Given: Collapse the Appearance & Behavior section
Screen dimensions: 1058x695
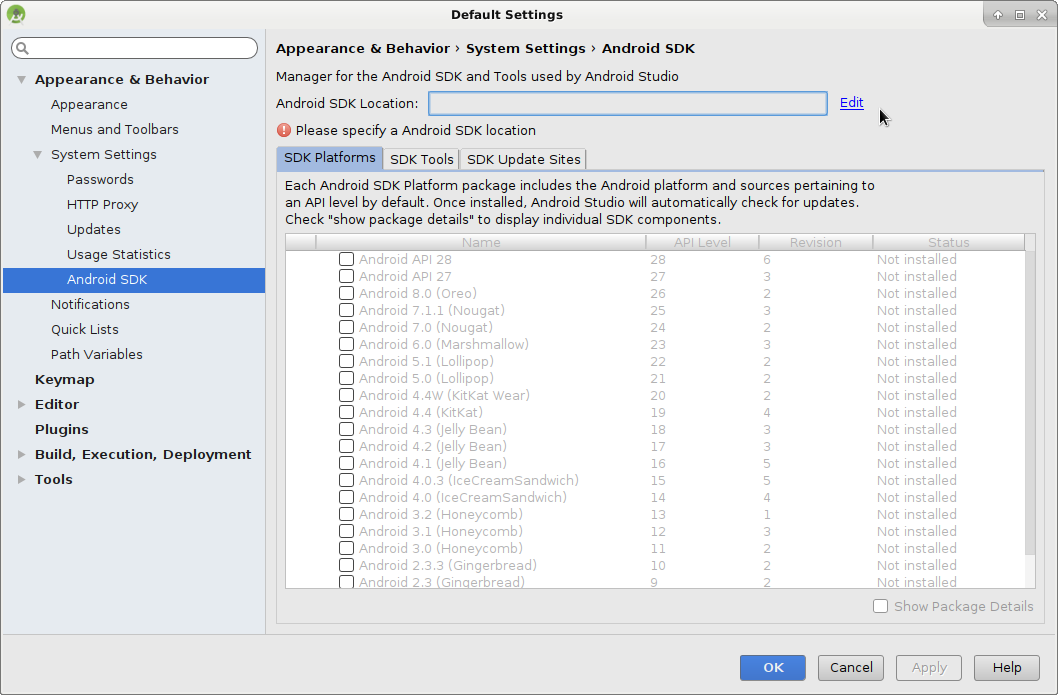Looking at the screenshot, I should click(22, 80).
